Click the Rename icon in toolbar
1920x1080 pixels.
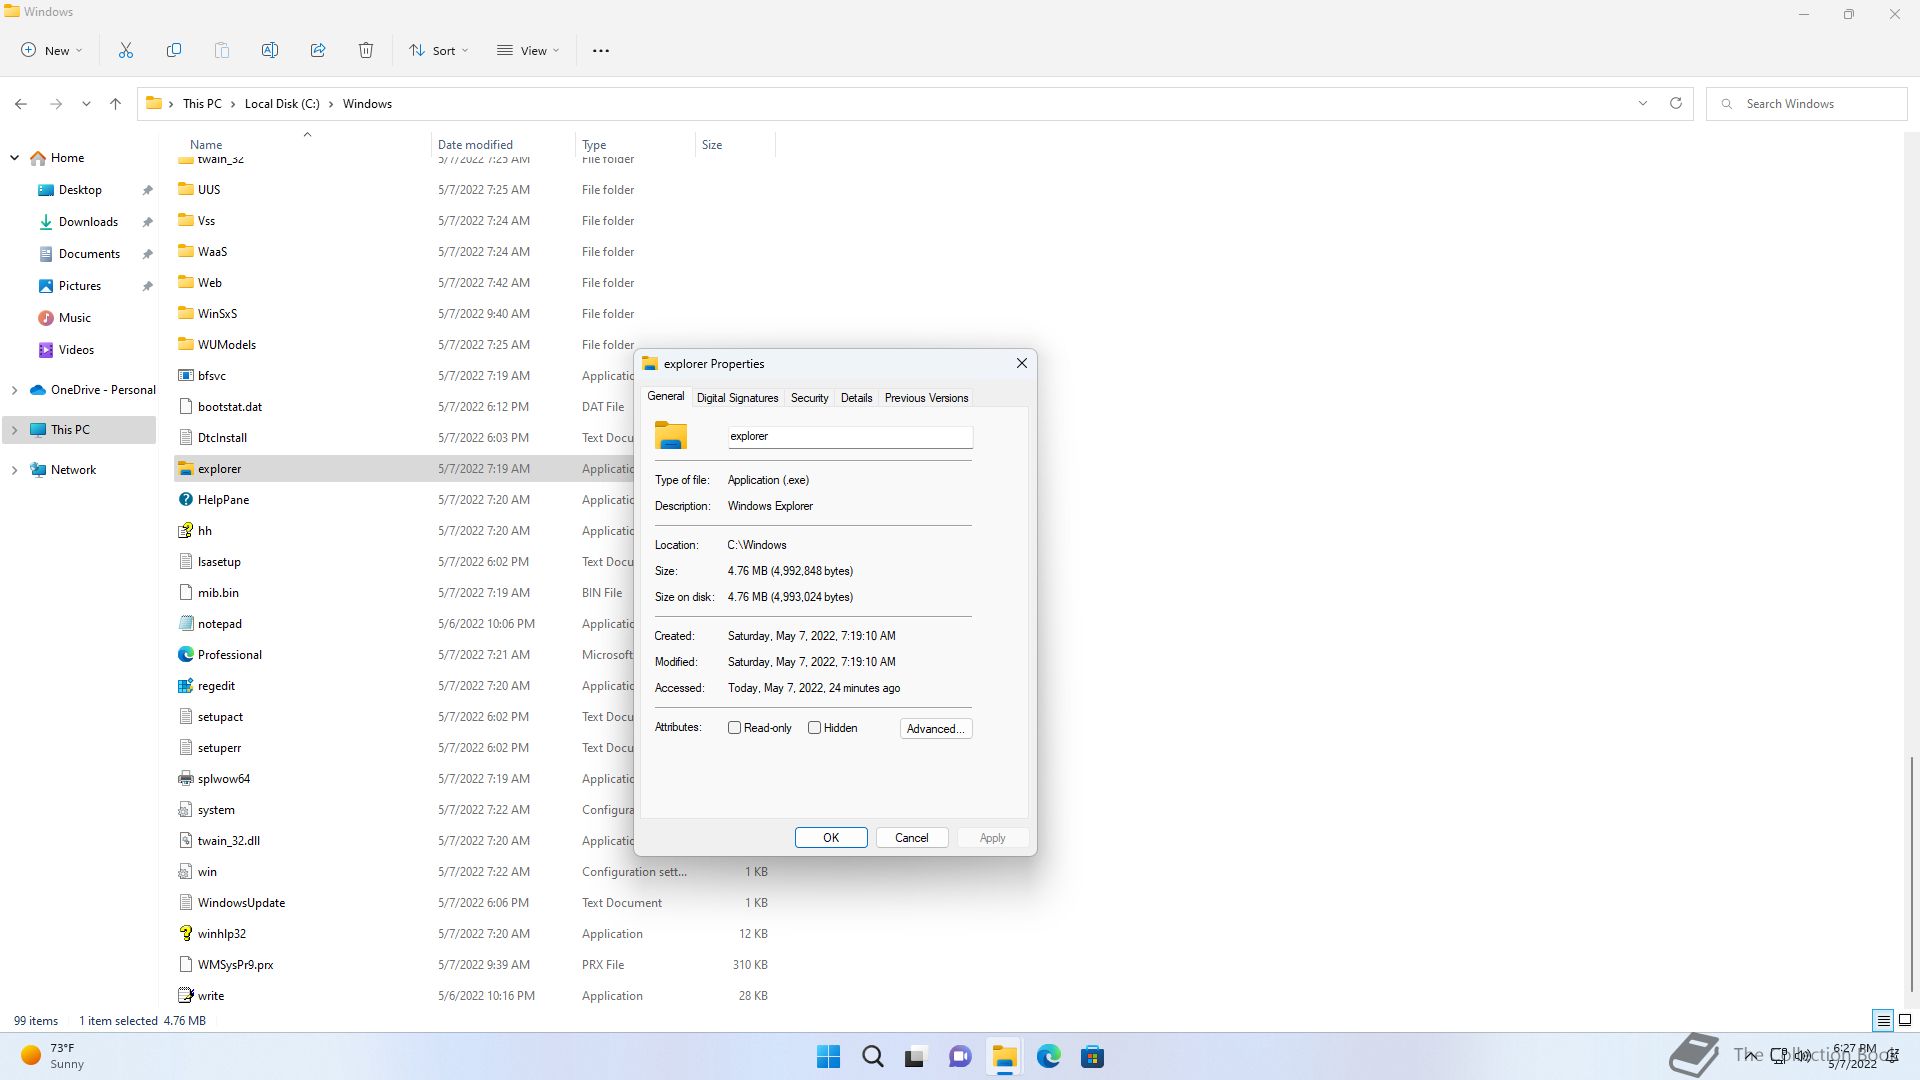tap(270, 50)
